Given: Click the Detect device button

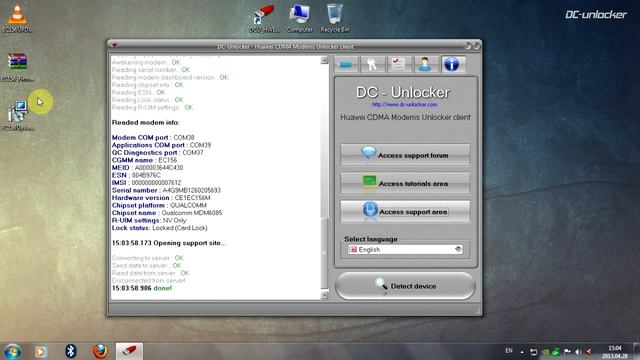Looking at the screenshot, I should click(405, 286).
